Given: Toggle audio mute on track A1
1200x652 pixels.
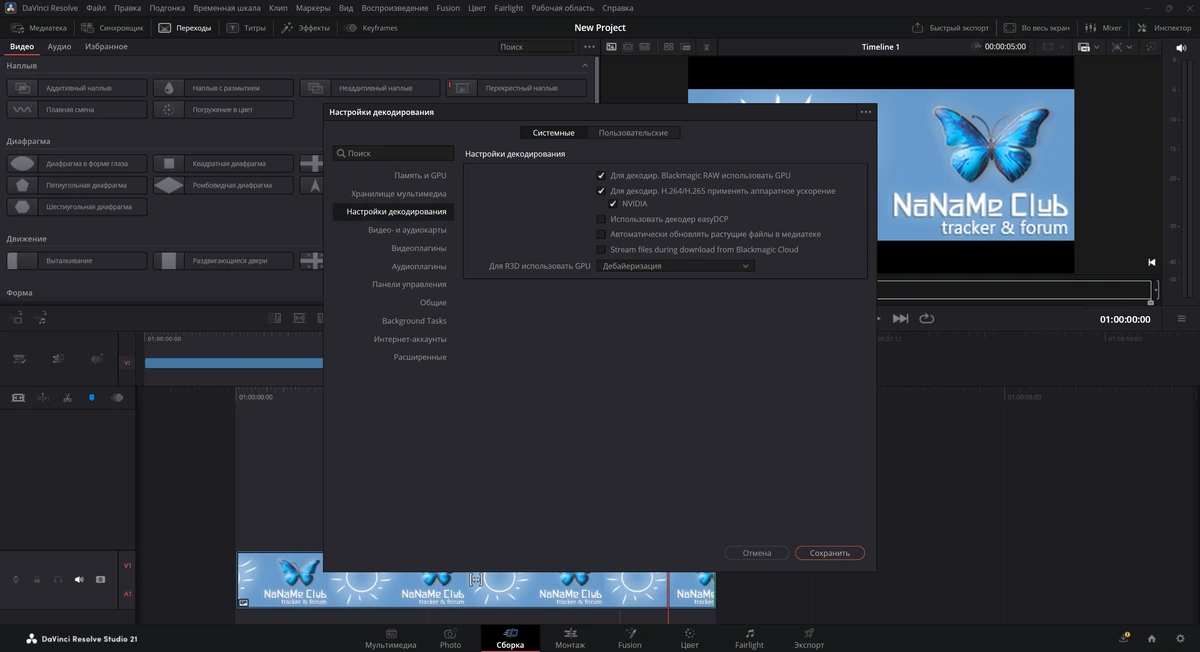Looking at the screenshot, I should coord(79,579).
